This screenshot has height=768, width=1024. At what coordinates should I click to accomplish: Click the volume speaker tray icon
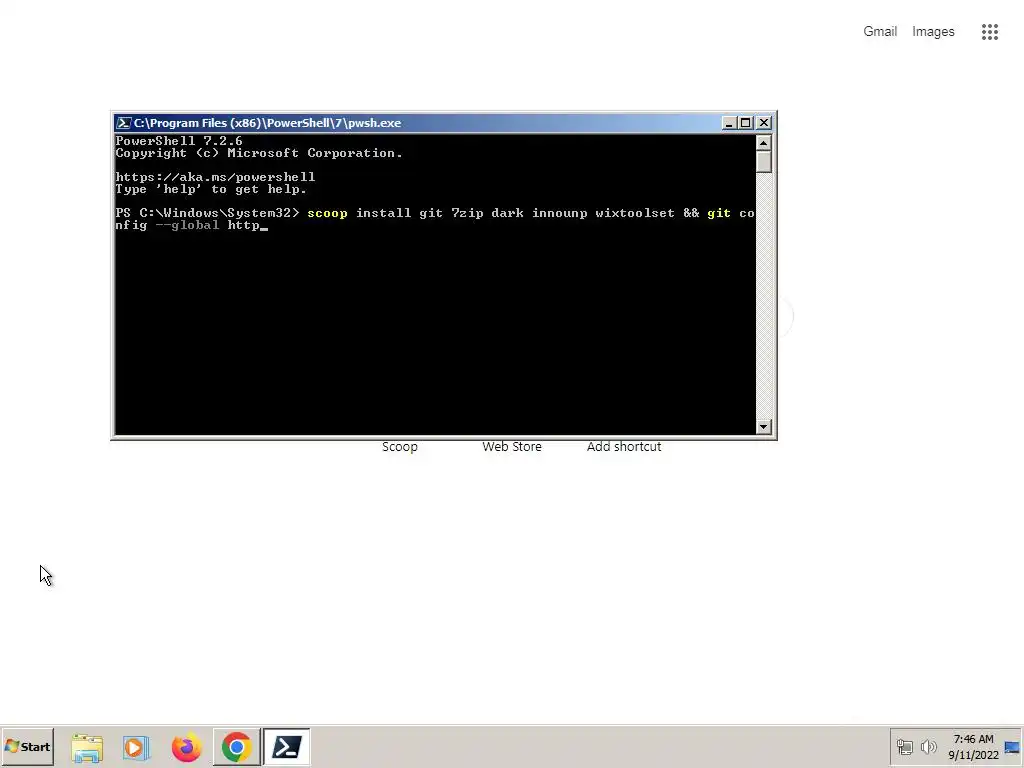(x=928, y=746)
